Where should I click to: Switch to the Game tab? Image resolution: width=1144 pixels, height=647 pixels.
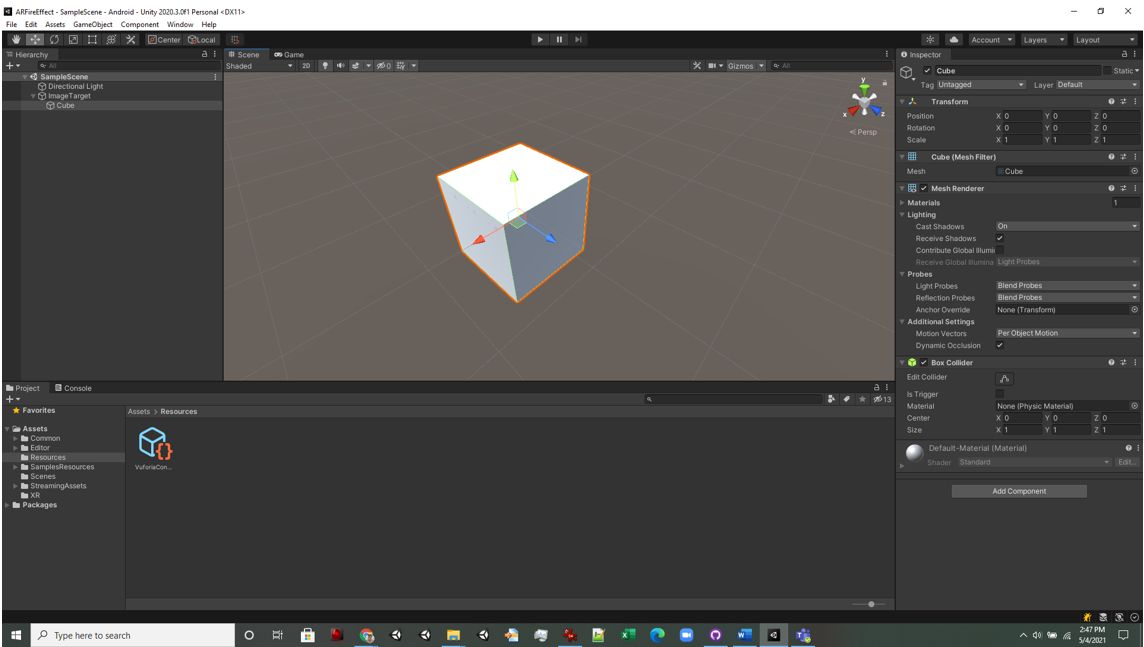[x=288, y=55]
